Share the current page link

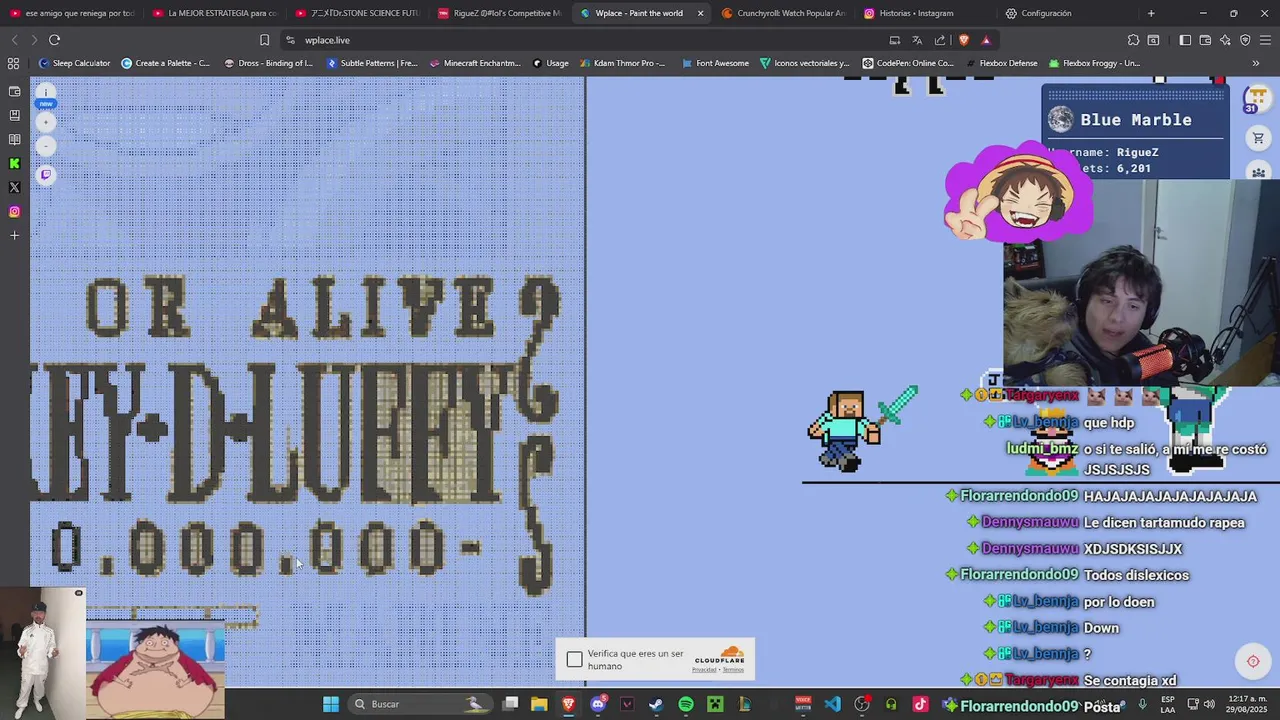[x=940, y=40]
